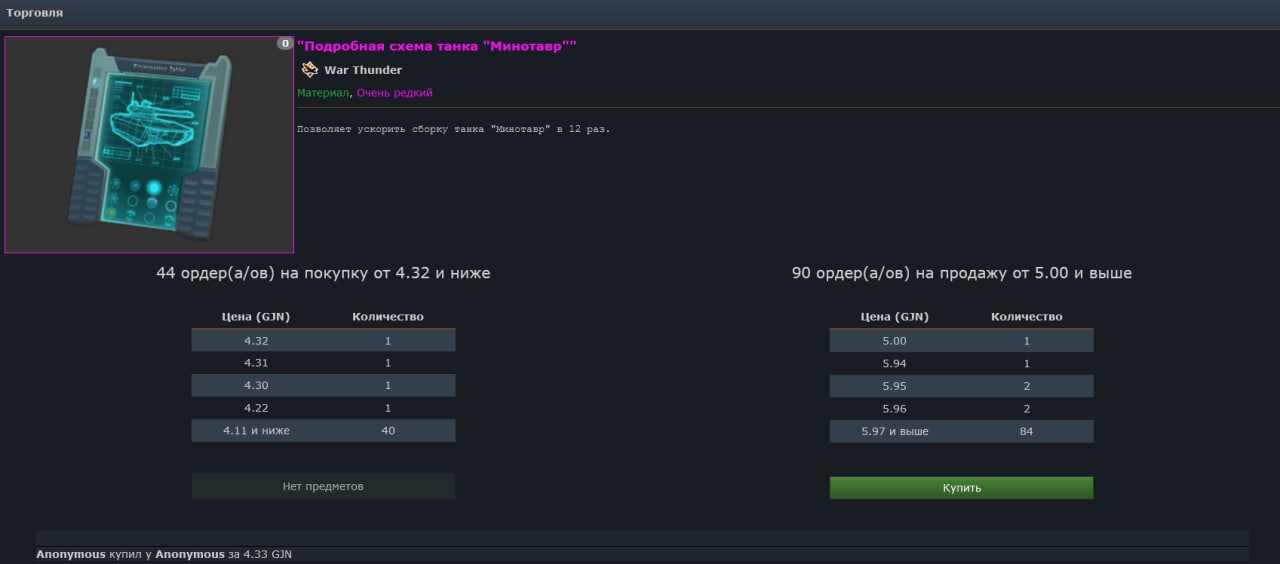Open the Minotaur blueprint item thumbnail

click(149, 145)
